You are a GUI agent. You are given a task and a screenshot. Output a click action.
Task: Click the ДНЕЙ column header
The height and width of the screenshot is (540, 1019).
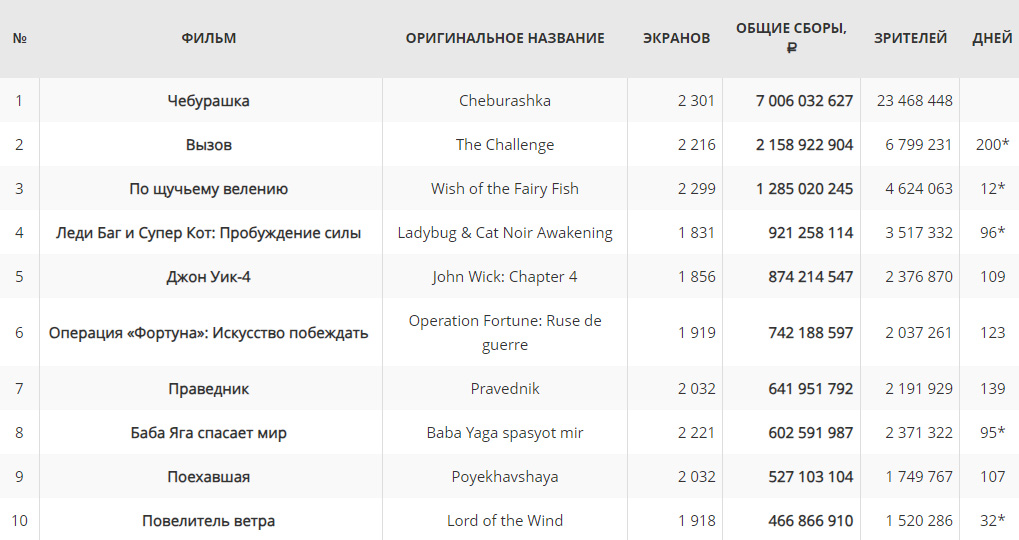992,39
